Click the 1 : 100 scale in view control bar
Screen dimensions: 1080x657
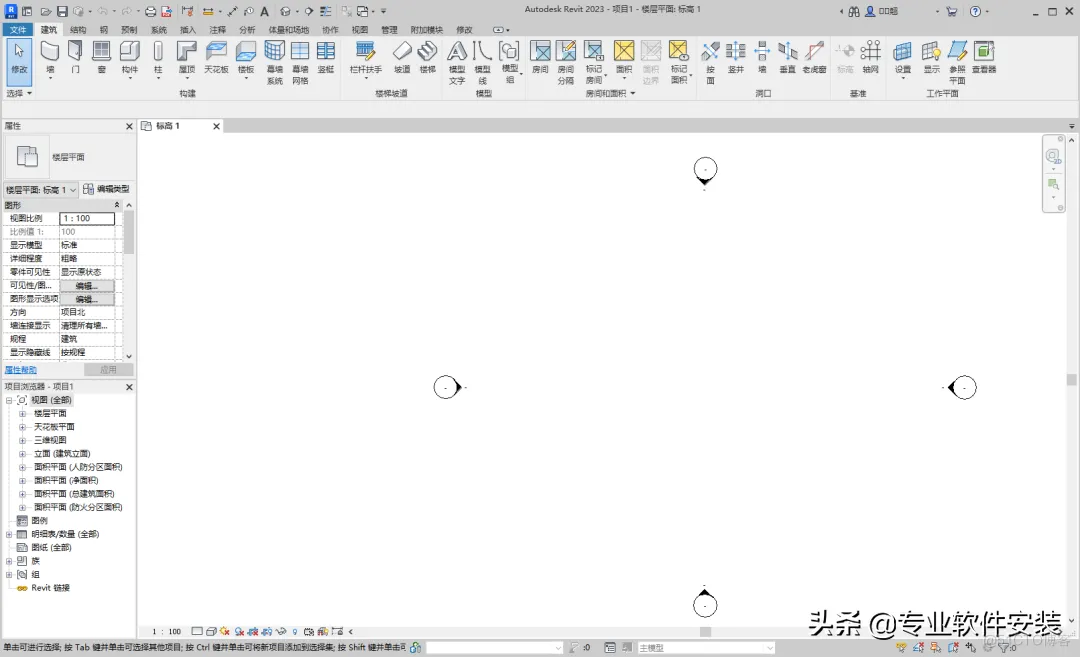pos(166,632)
